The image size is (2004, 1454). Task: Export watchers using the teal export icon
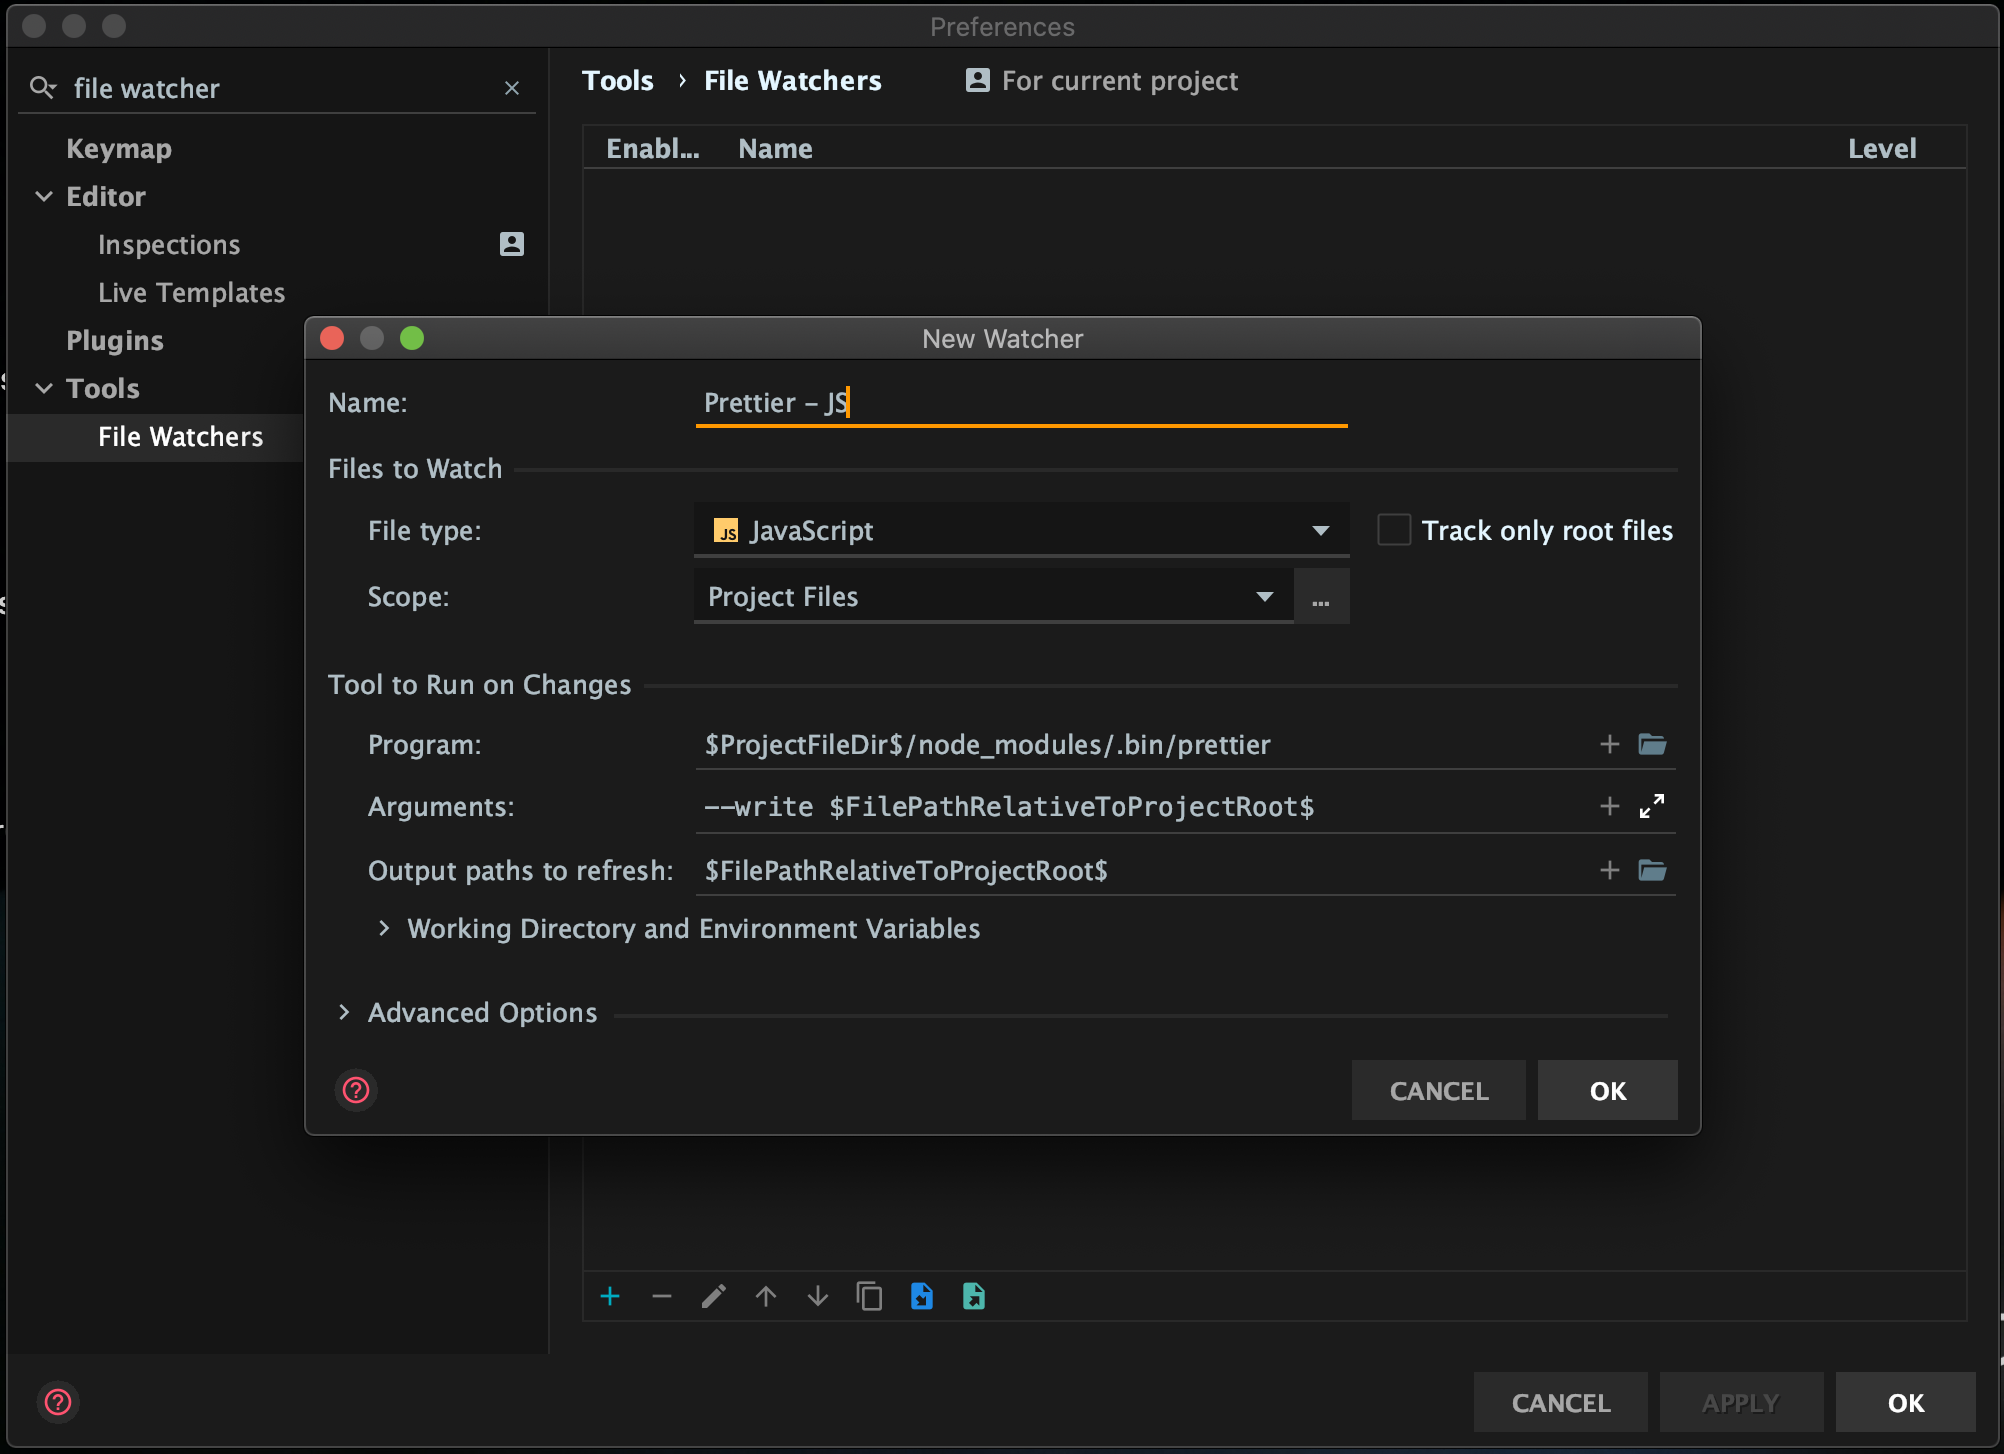[974, 1296]
